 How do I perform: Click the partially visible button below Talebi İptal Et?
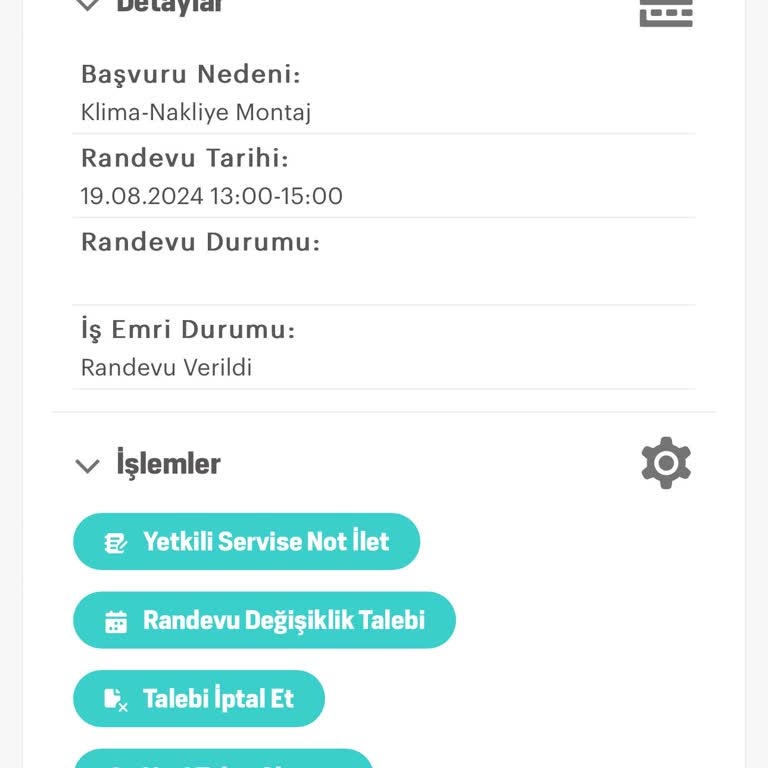pos(223,760)
